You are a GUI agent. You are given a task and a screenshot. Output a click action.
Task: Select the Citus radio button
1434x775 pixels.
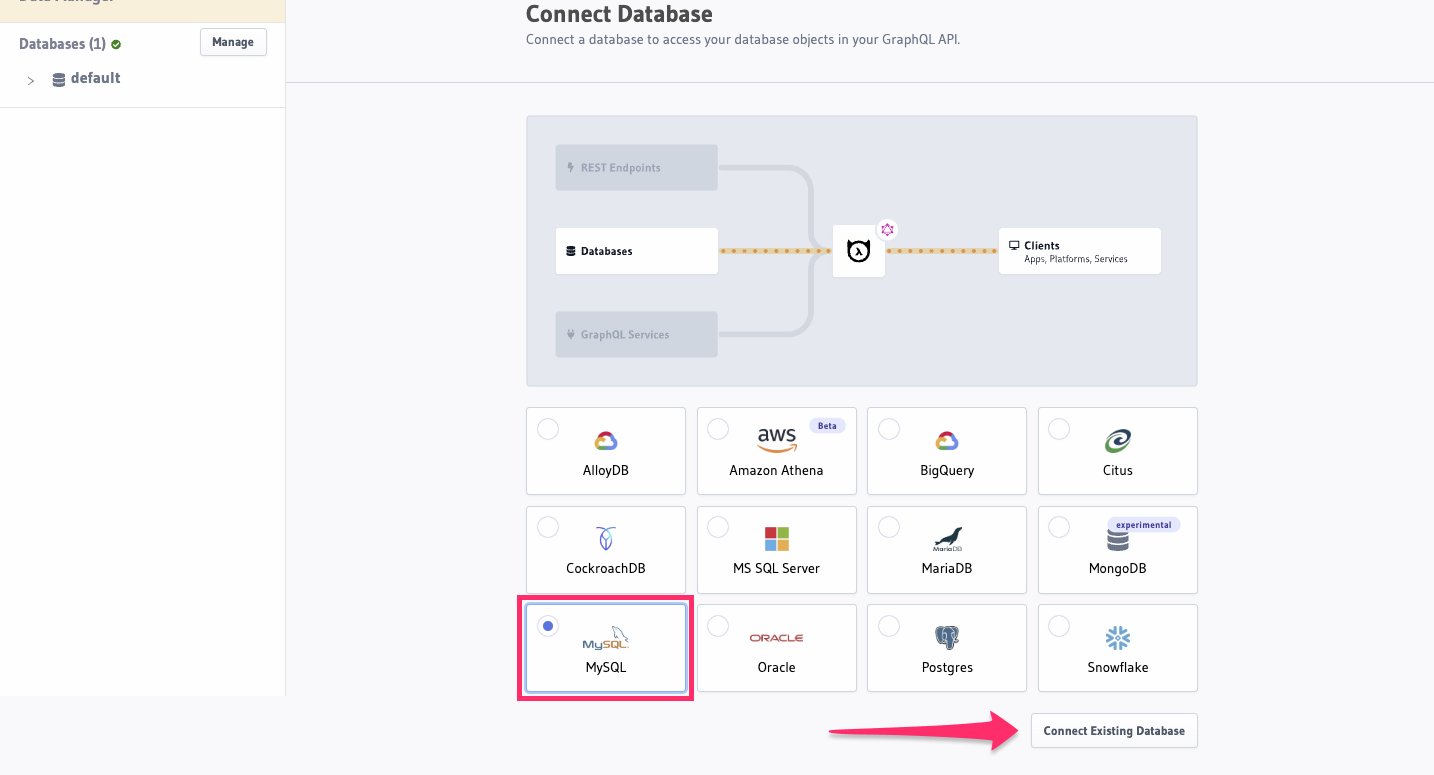coord(1059,429)
